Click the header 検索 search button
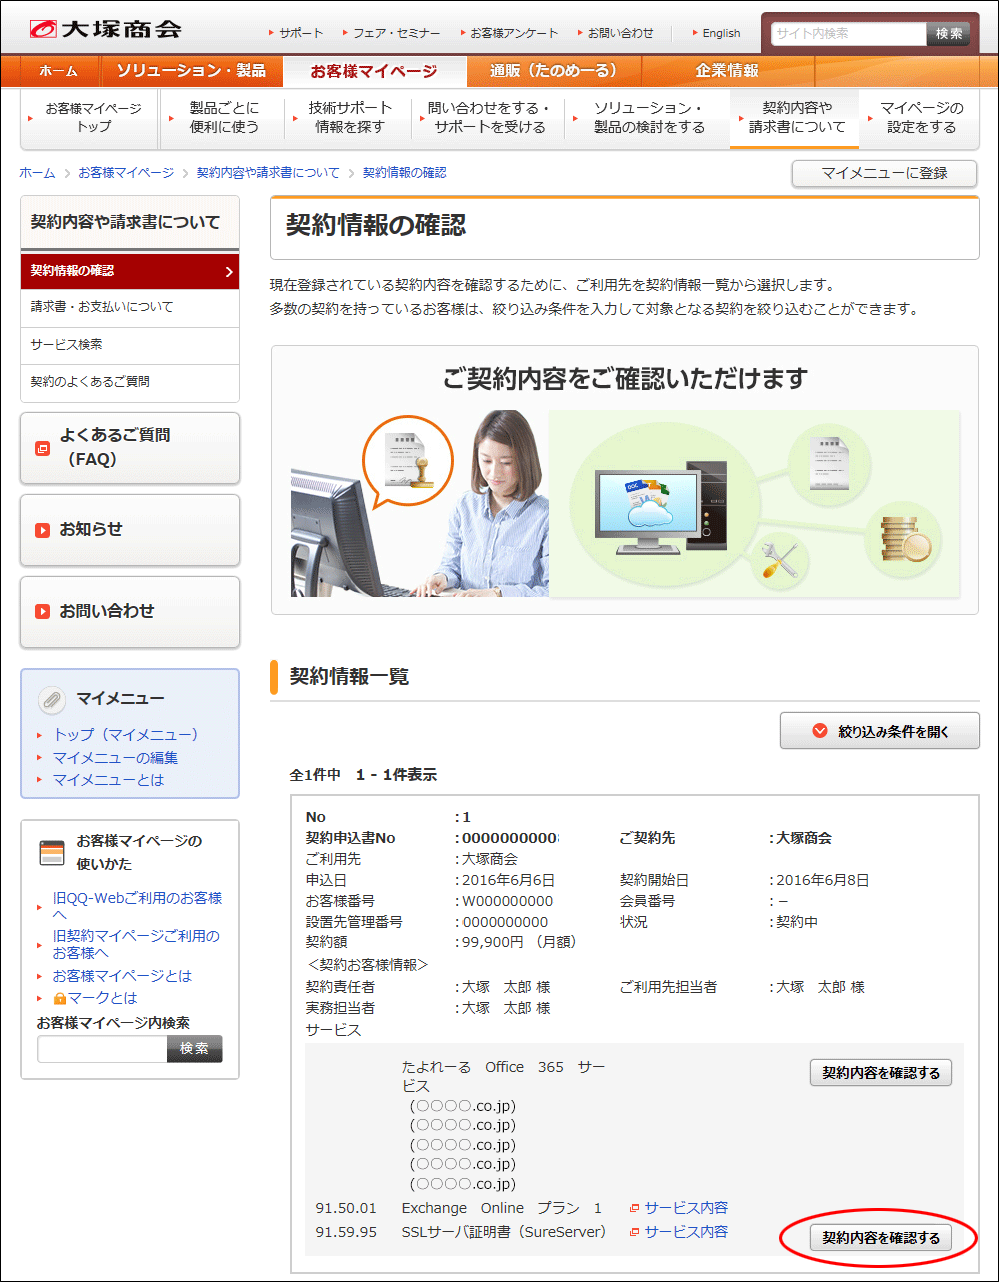 point(948,33)
